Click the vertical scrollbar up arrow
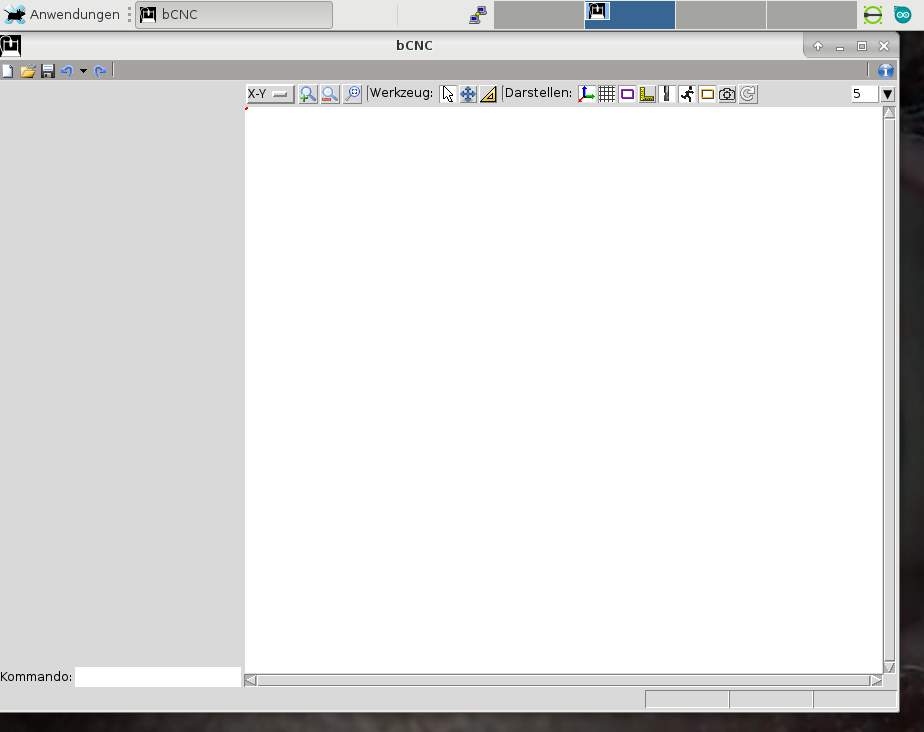The image size is (924, 732). point(889,113)
